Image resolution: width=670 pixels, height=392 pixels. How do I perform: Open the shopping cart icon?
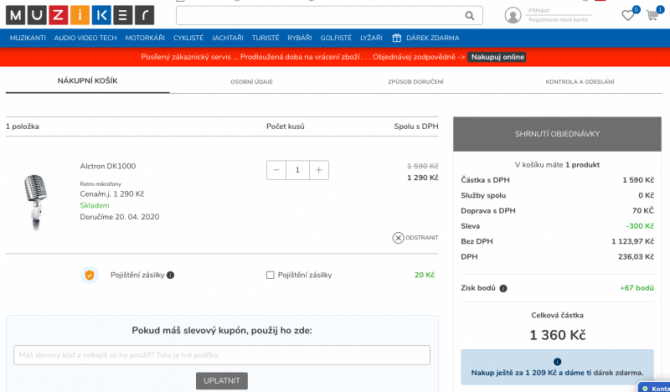652,15
